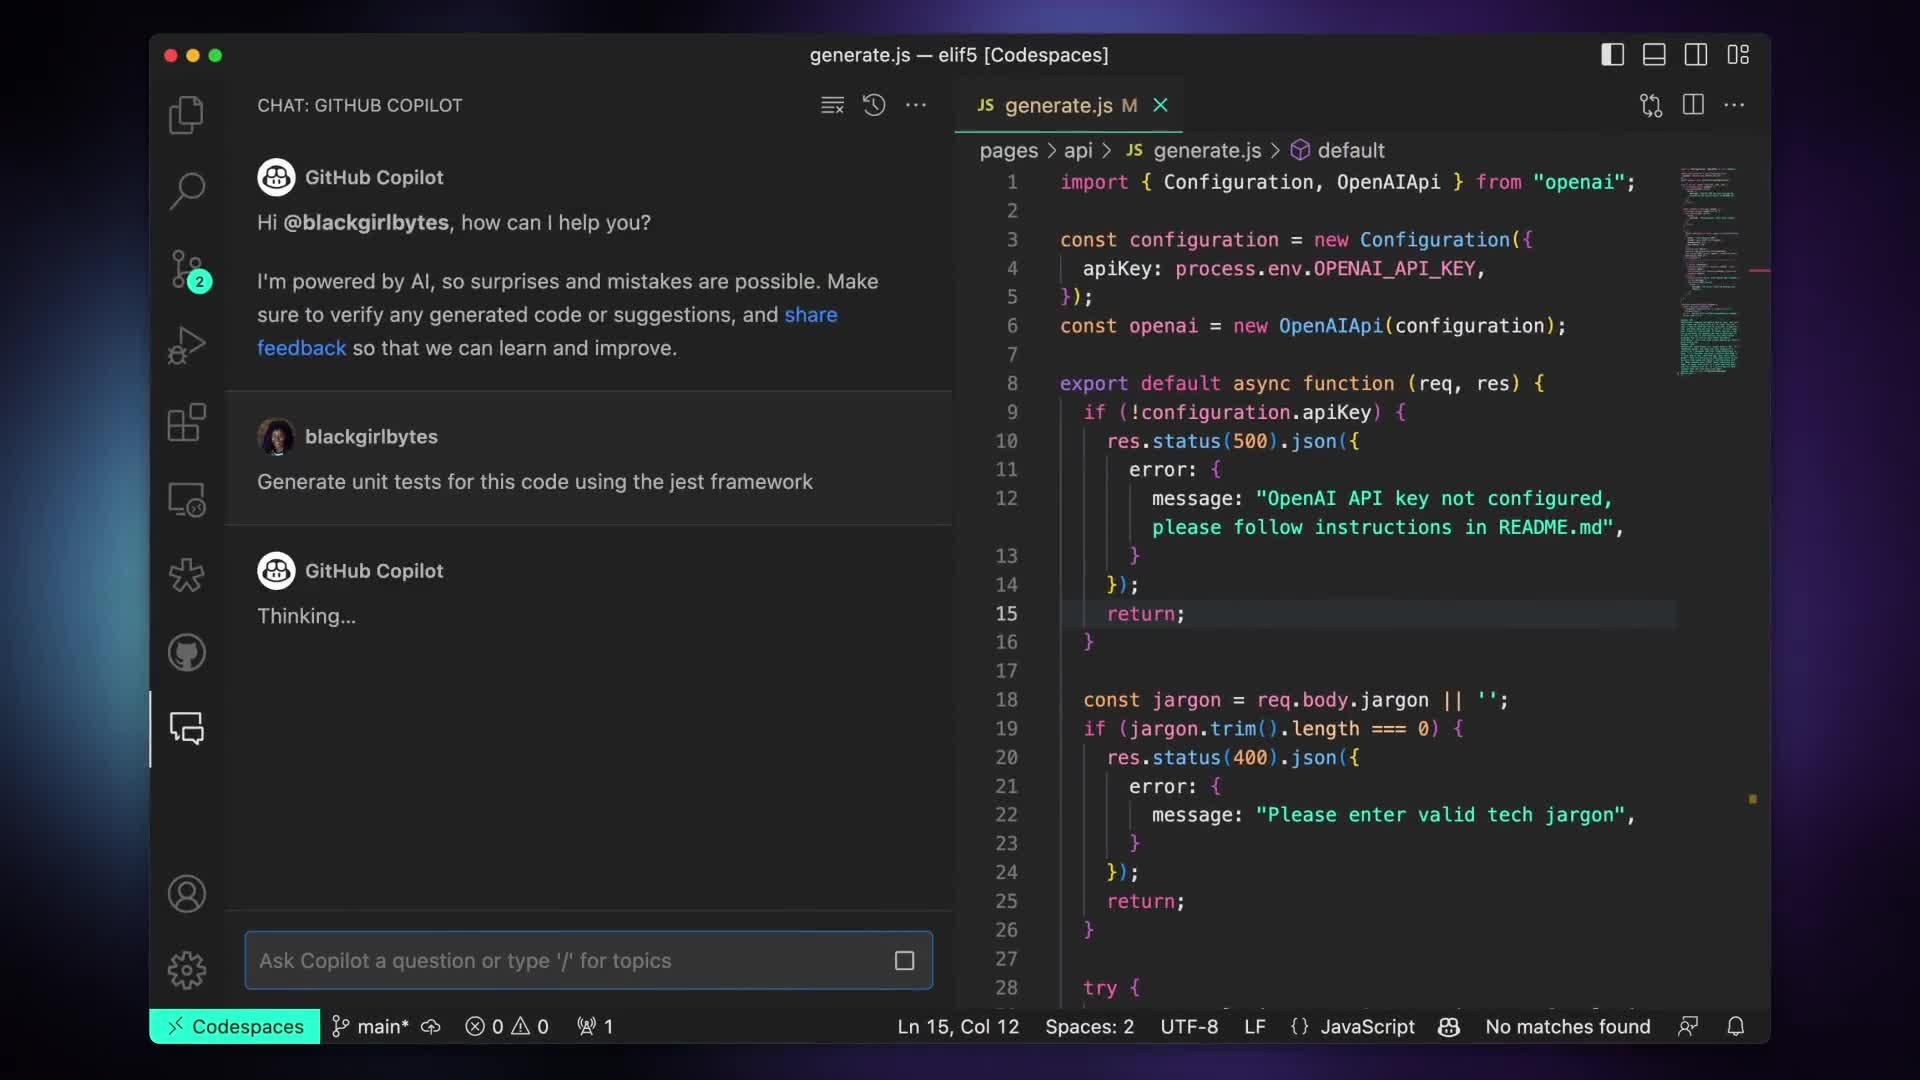Go to line via Ln 15, Col 12
This screenshot has width=1920, height=1080.
[958, 1027]
